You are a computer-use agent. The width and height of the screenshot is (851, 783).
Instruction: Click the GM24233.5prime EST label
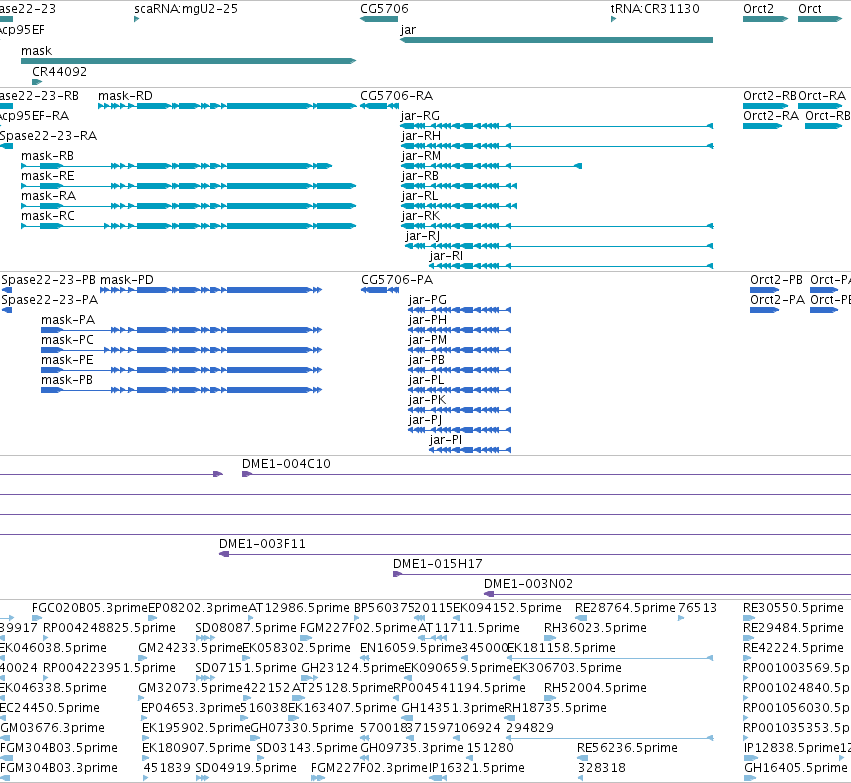pos(190,648)
